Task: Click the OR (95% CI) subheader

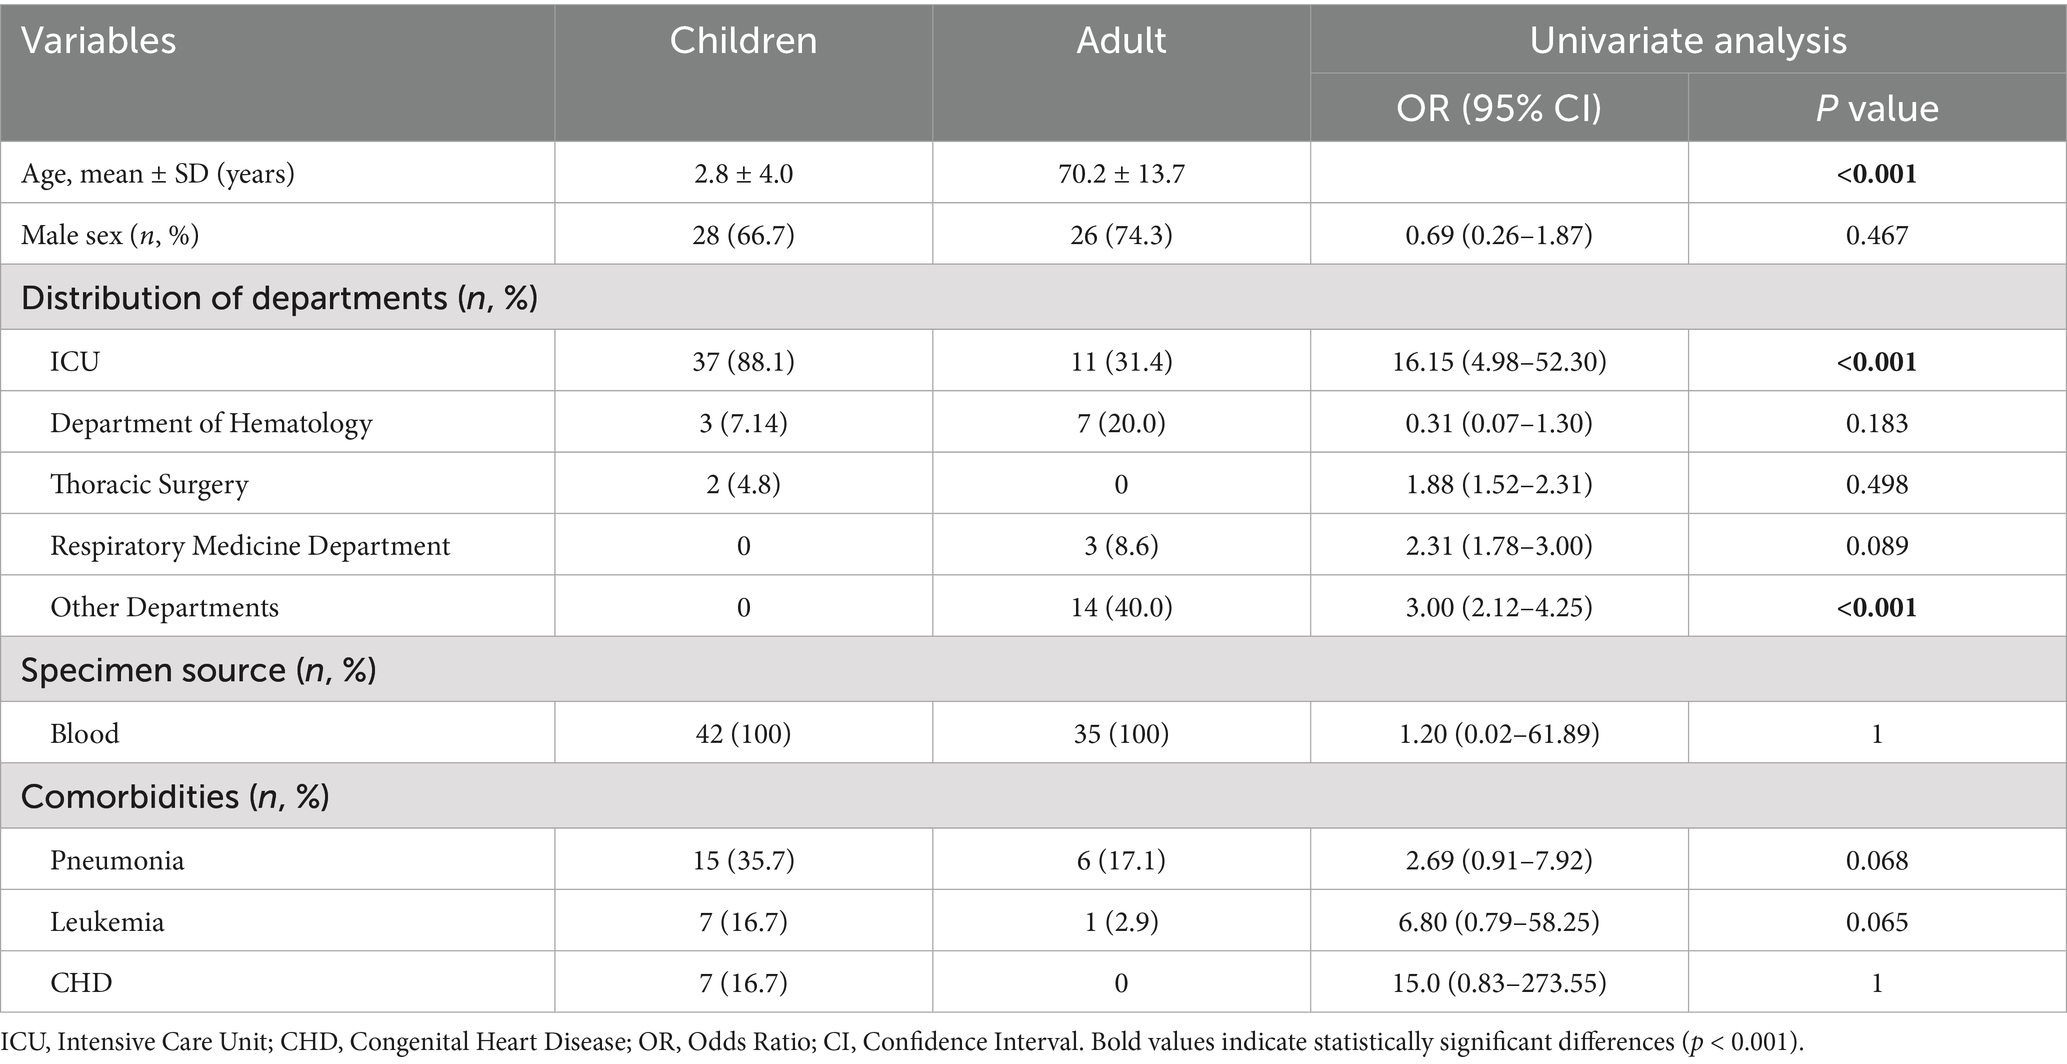Action: click(x=1499, y=108)
